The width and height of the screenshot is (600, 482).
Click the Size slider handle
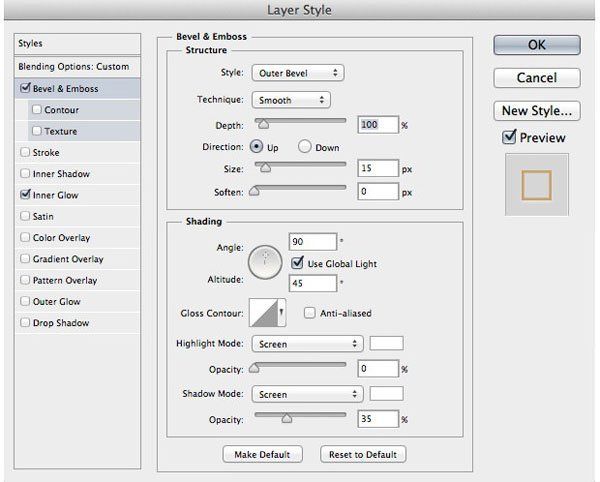pos(265,167)
